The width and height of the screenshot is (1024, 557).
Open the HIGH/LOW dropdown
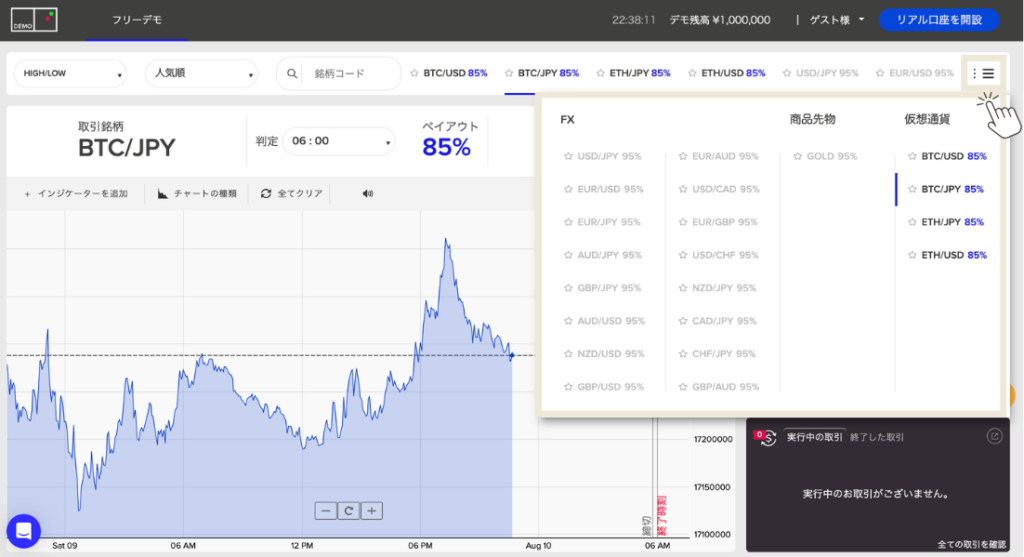pyautogui.click(x=71, y=74)
